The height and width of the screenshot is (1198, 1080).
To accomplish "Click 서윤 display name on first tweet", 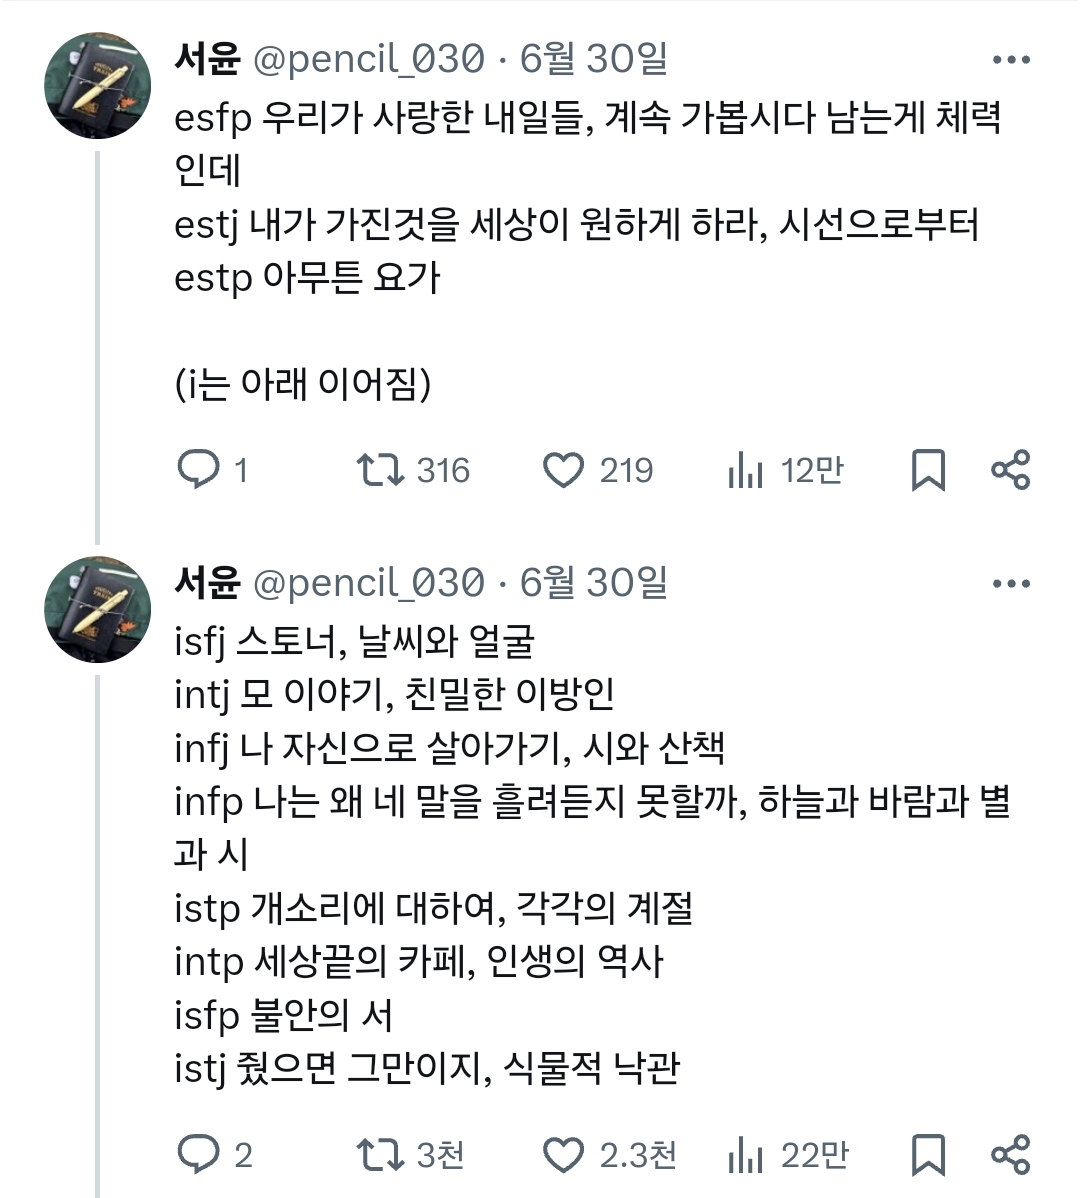I will [207, 60].
